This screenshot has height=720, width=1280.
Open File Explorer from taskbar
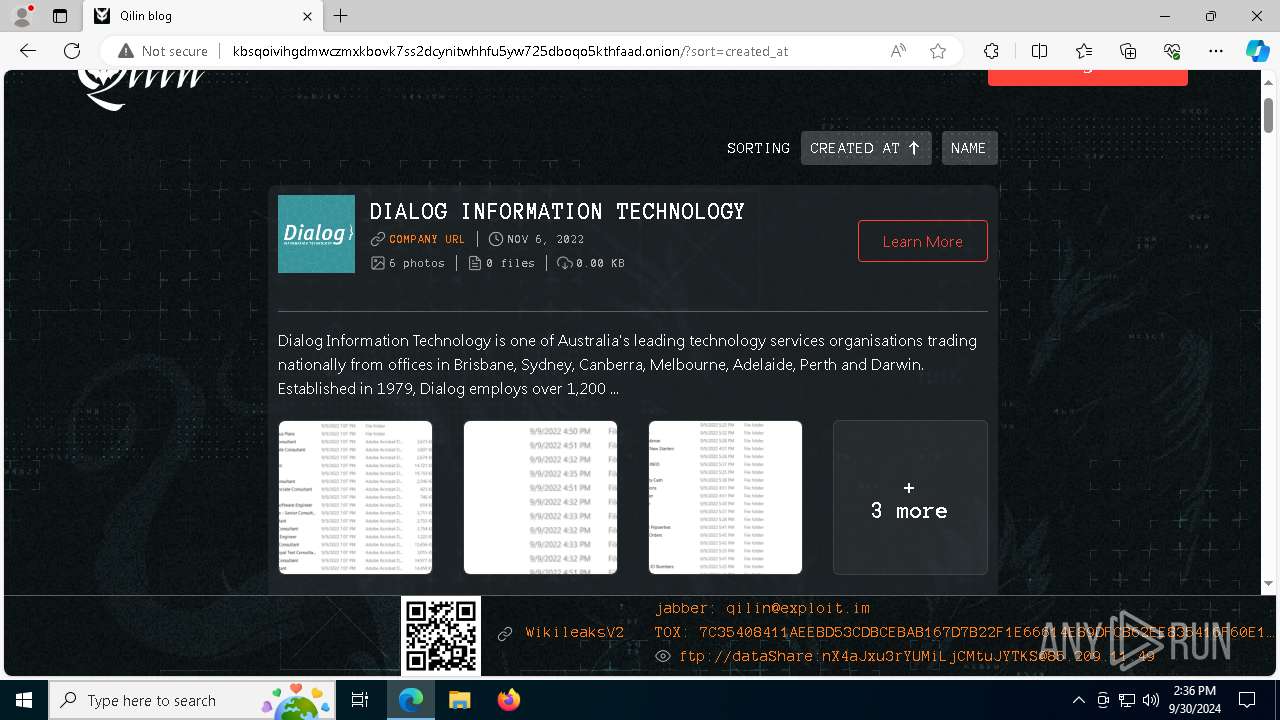459,700
